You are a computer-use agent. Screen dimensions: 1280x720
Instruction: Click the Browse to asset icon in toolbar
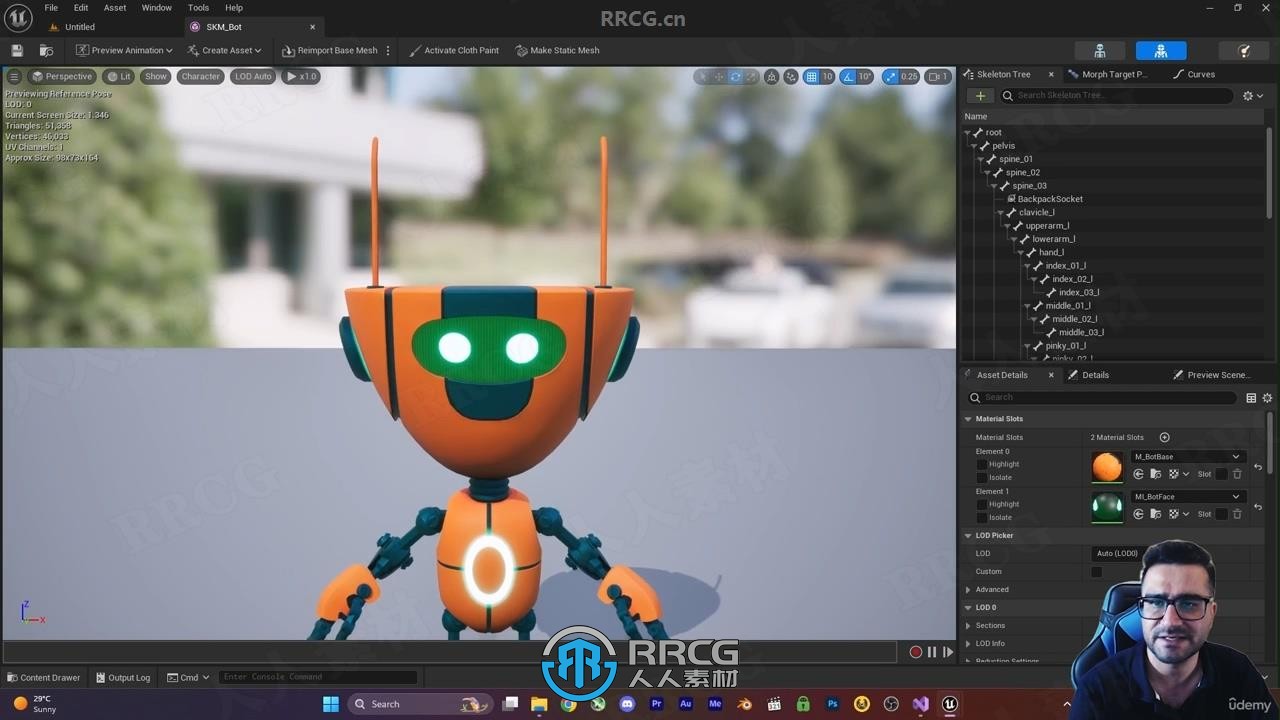click(46, 50)
